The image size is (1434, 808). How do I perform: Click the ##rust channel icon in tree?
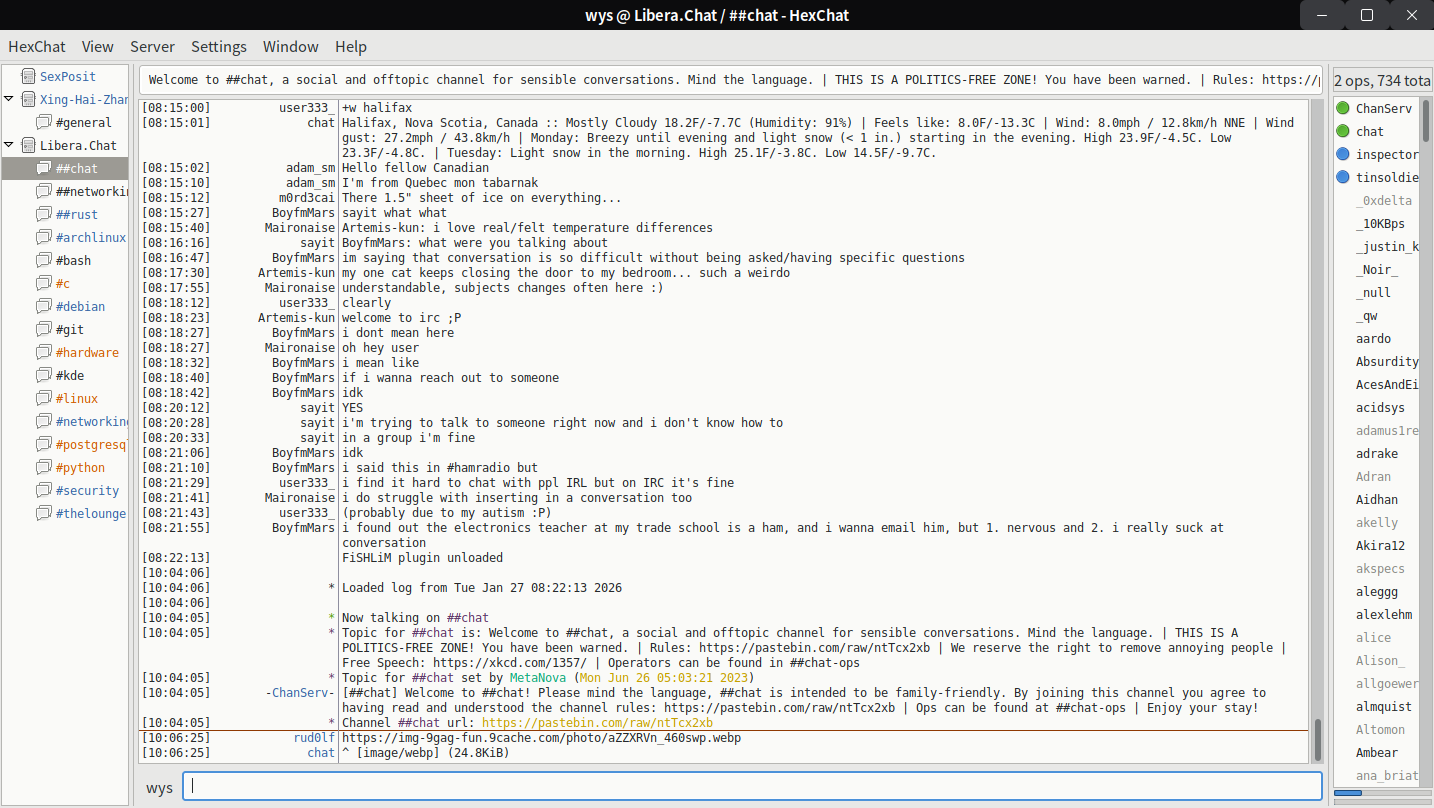point(43,215)
